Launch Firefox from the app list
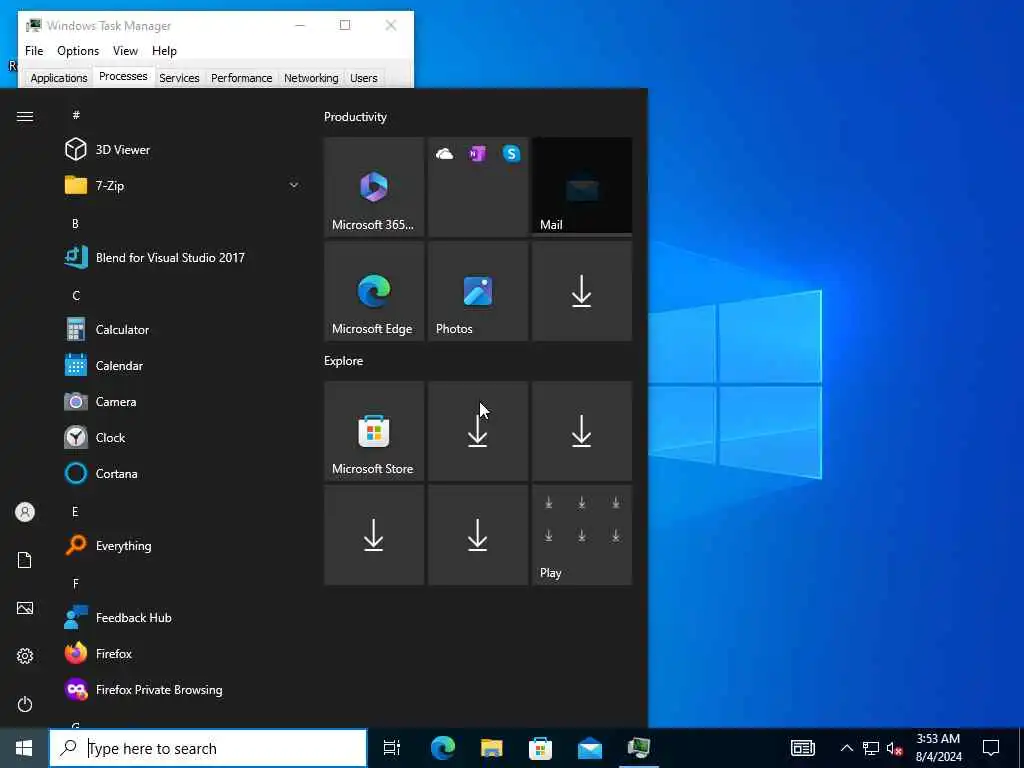 183,654
